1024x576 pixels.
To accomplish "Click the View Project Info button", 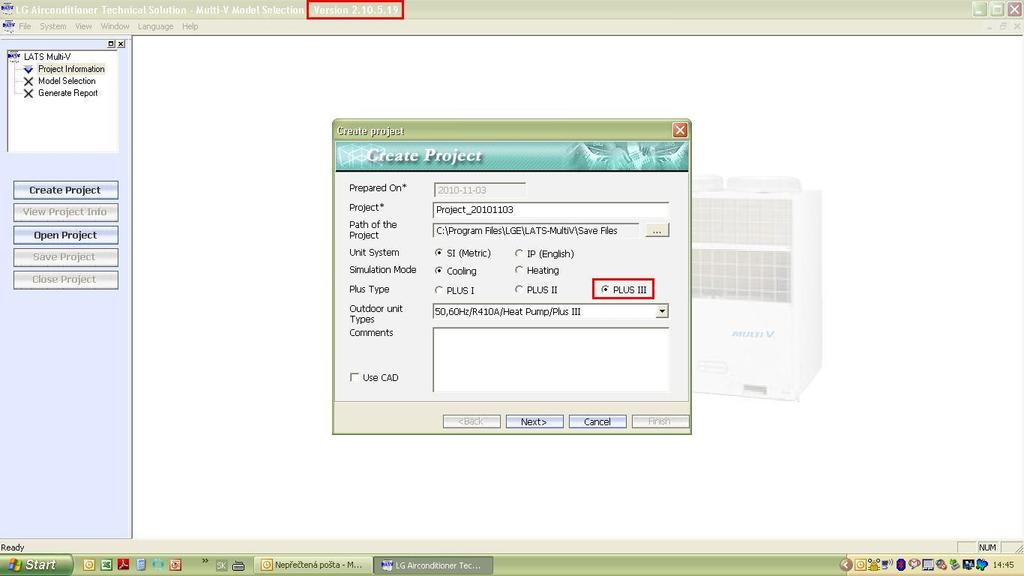I will pyautogui.click(x=65, y=212).
